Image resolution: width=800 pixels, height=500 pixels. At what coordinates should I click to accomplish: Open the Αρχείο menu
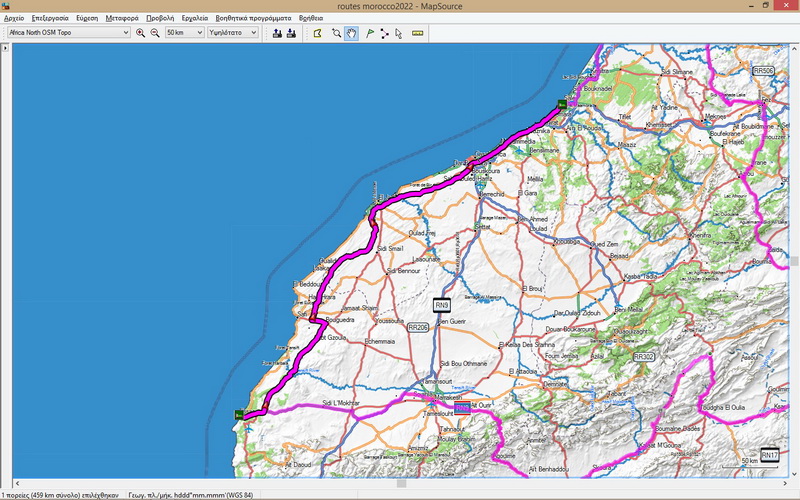click(14, 18)
